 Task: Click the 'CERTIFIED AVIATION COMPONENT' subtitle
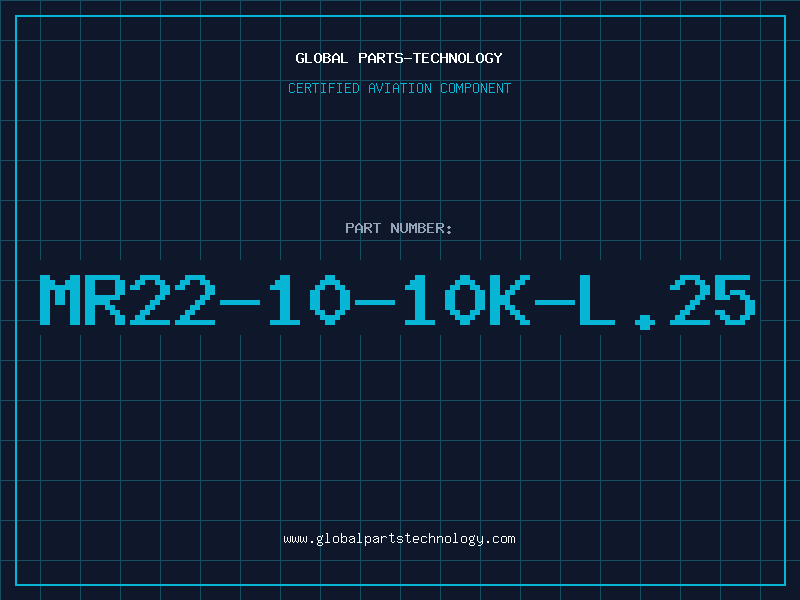[x=399, y=88]
